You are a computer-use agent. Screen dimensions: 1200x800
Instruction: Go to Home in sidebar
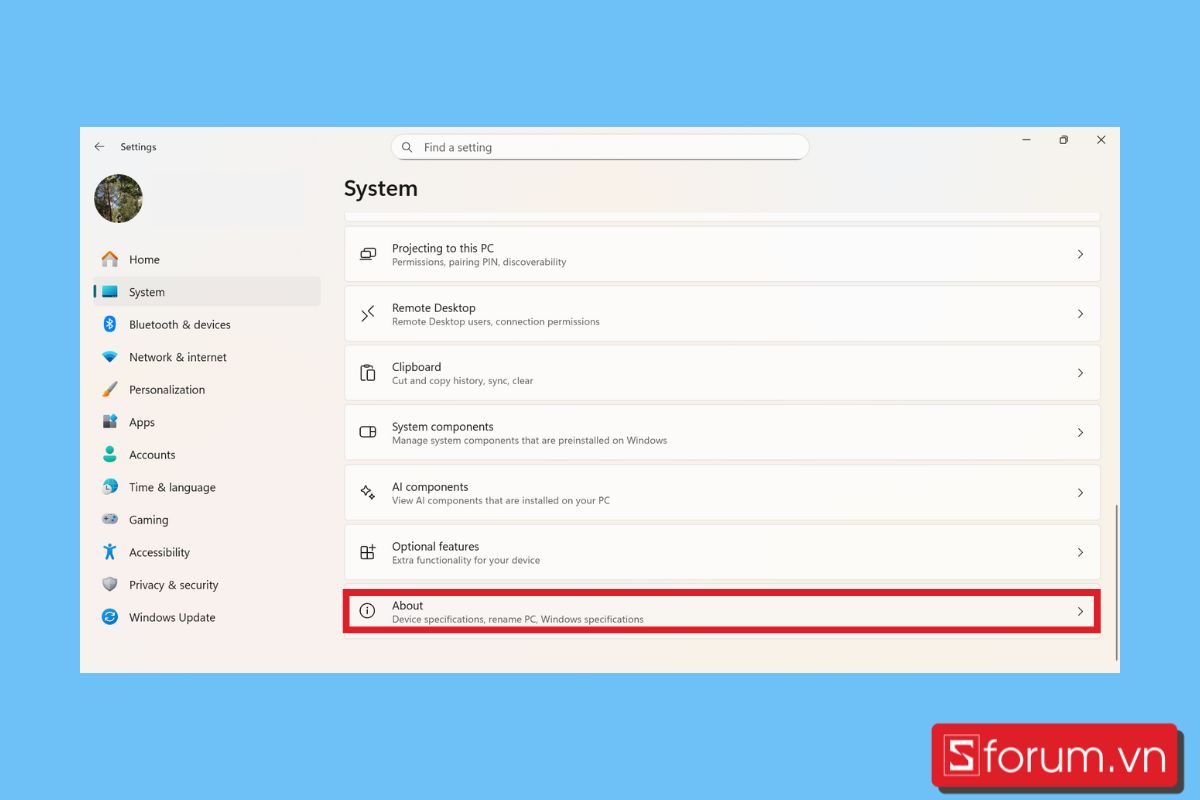click(144, 259)
